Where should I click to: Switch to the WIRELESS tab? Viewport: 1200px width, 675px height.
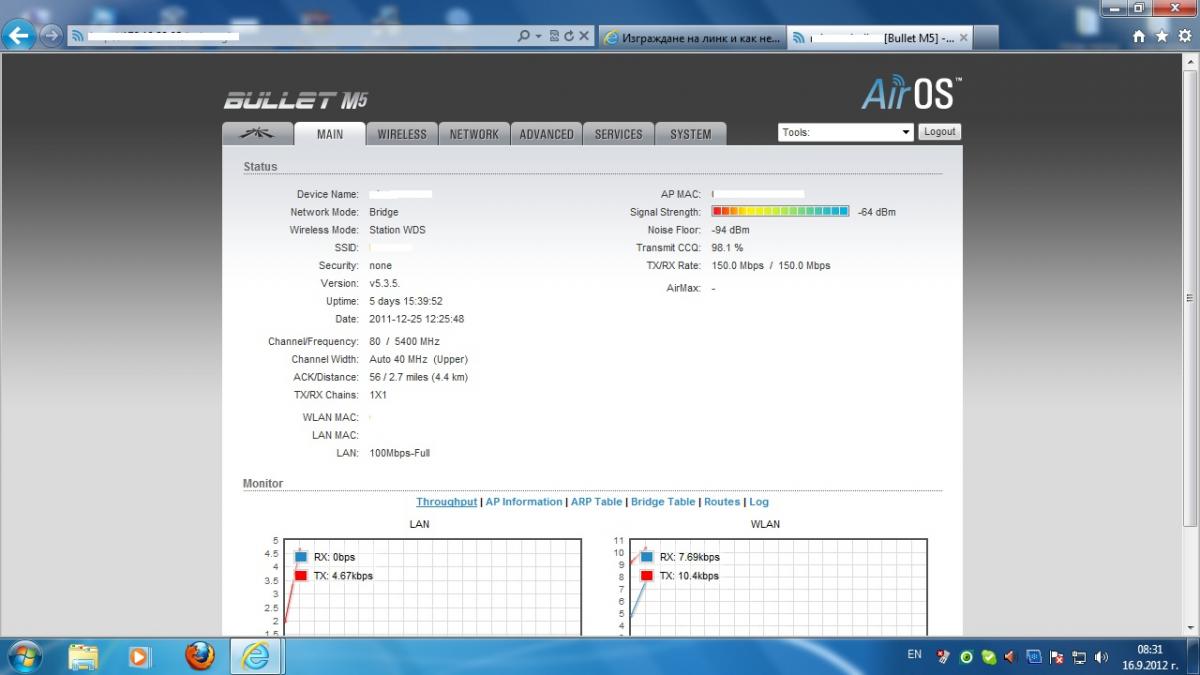[402, 134]
